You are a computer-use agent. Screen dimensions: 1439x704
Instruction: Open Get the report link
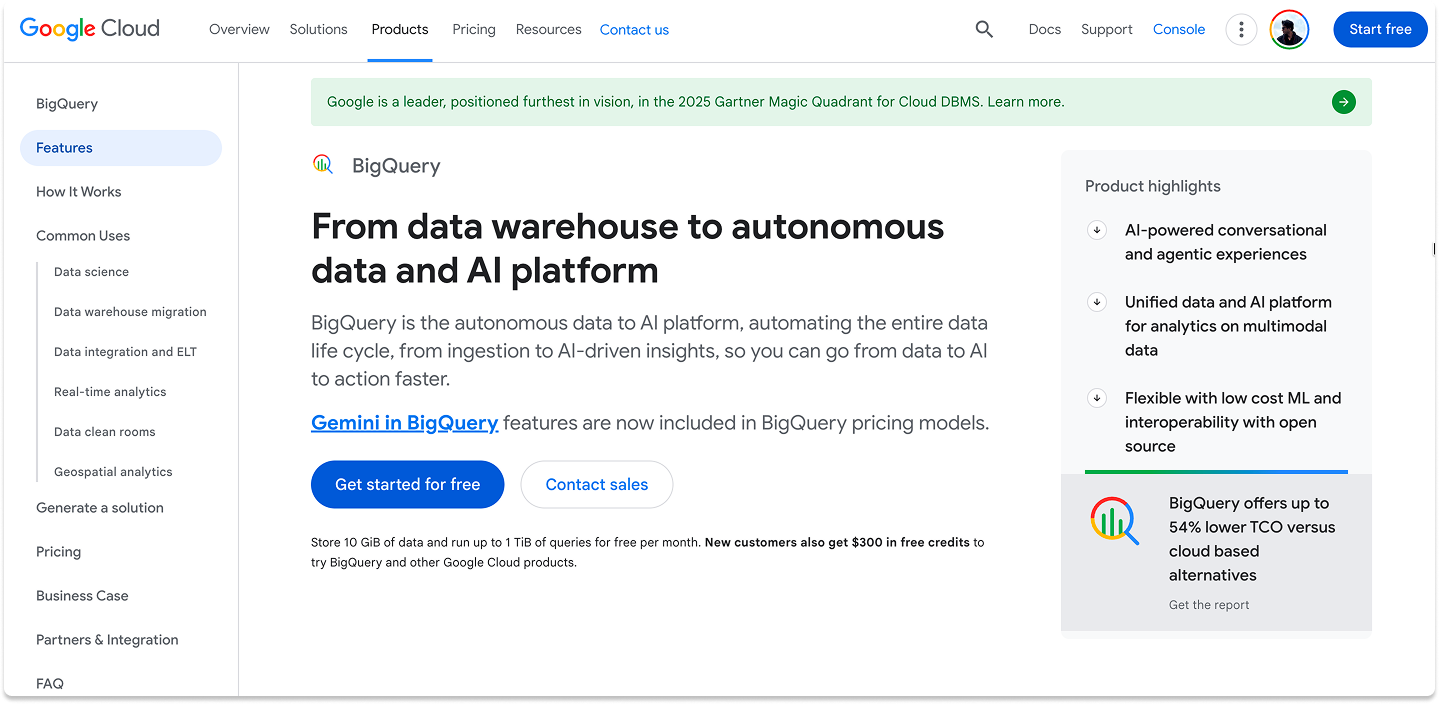click(x=1209, y=605)
